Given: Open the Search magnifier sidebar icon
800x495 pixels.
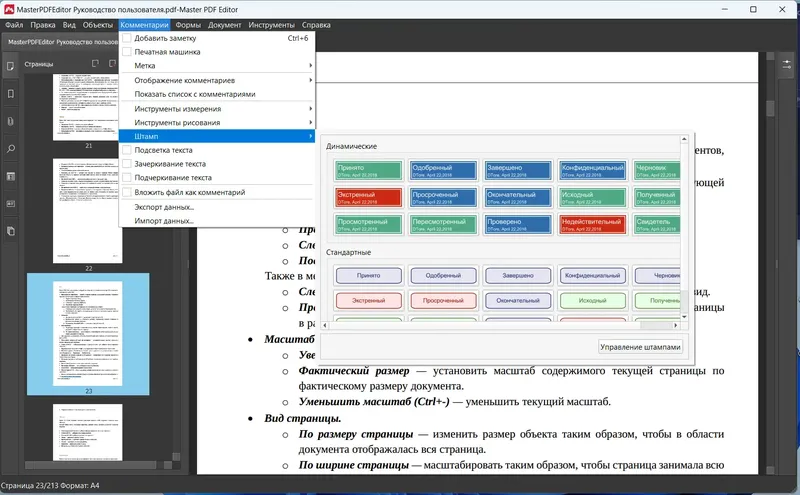Looking at the screenshot, I should tap(10, 149).
